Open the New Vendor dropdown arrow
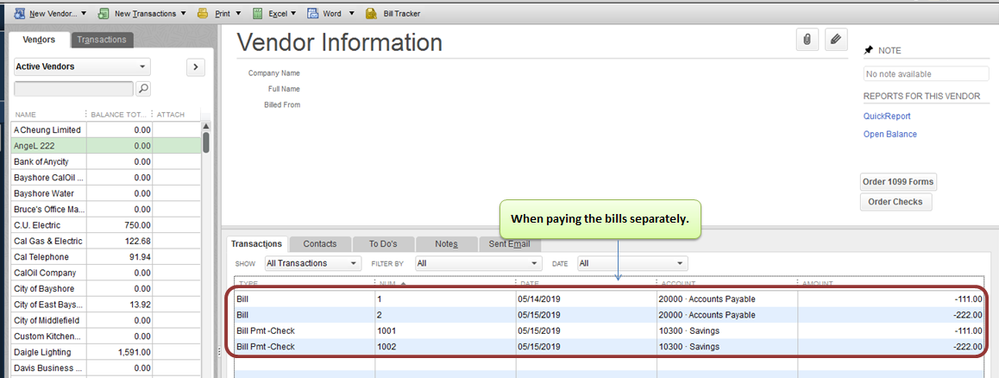 coord(83,13)
